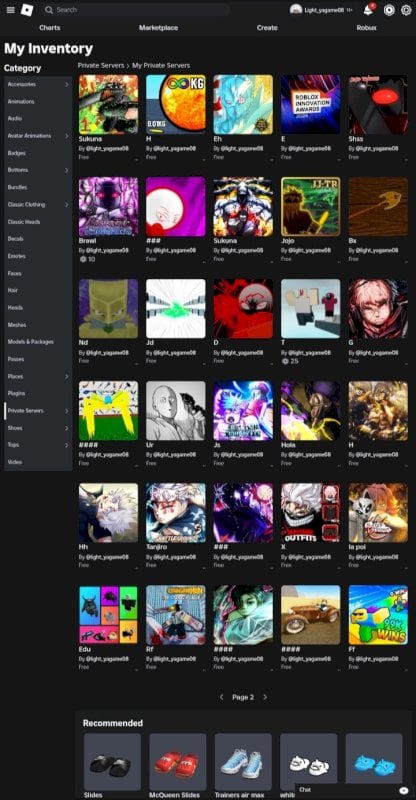Open the notifications bell
Image resolution: width=416 pixels, height=800 pixels.
coord(368,10)
